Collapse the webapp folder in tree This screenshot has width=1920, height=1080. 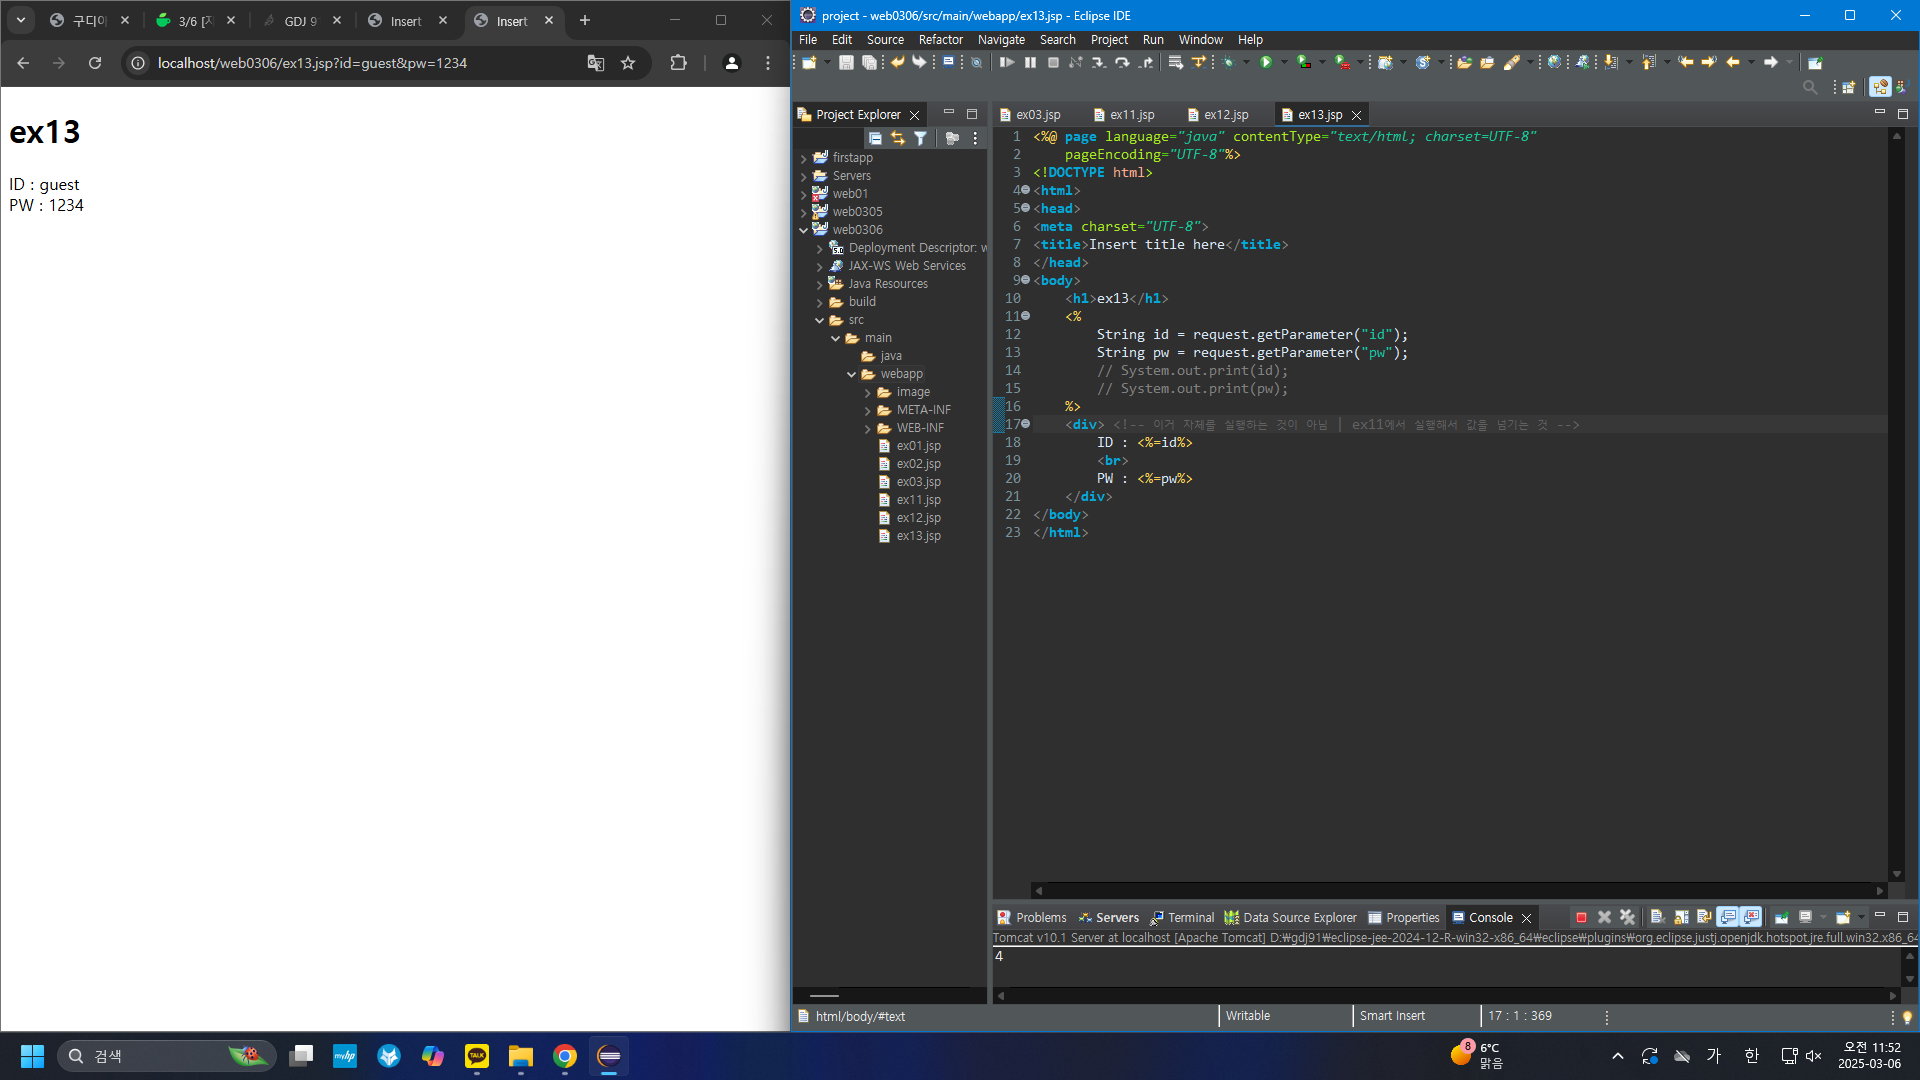[x=852, y=374]
